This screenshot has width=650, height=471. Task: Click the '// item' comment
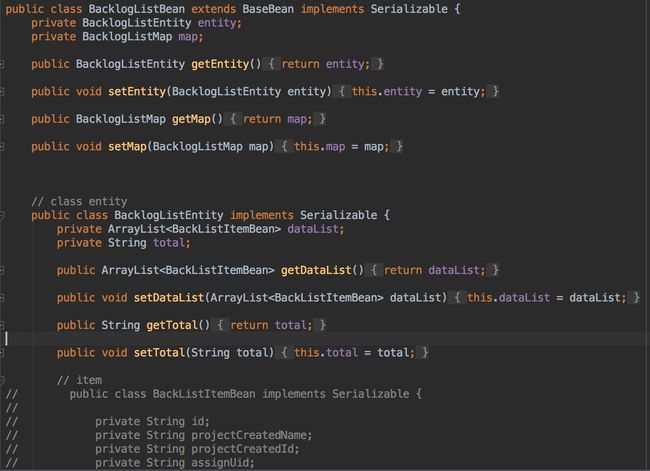click(79, 380)
